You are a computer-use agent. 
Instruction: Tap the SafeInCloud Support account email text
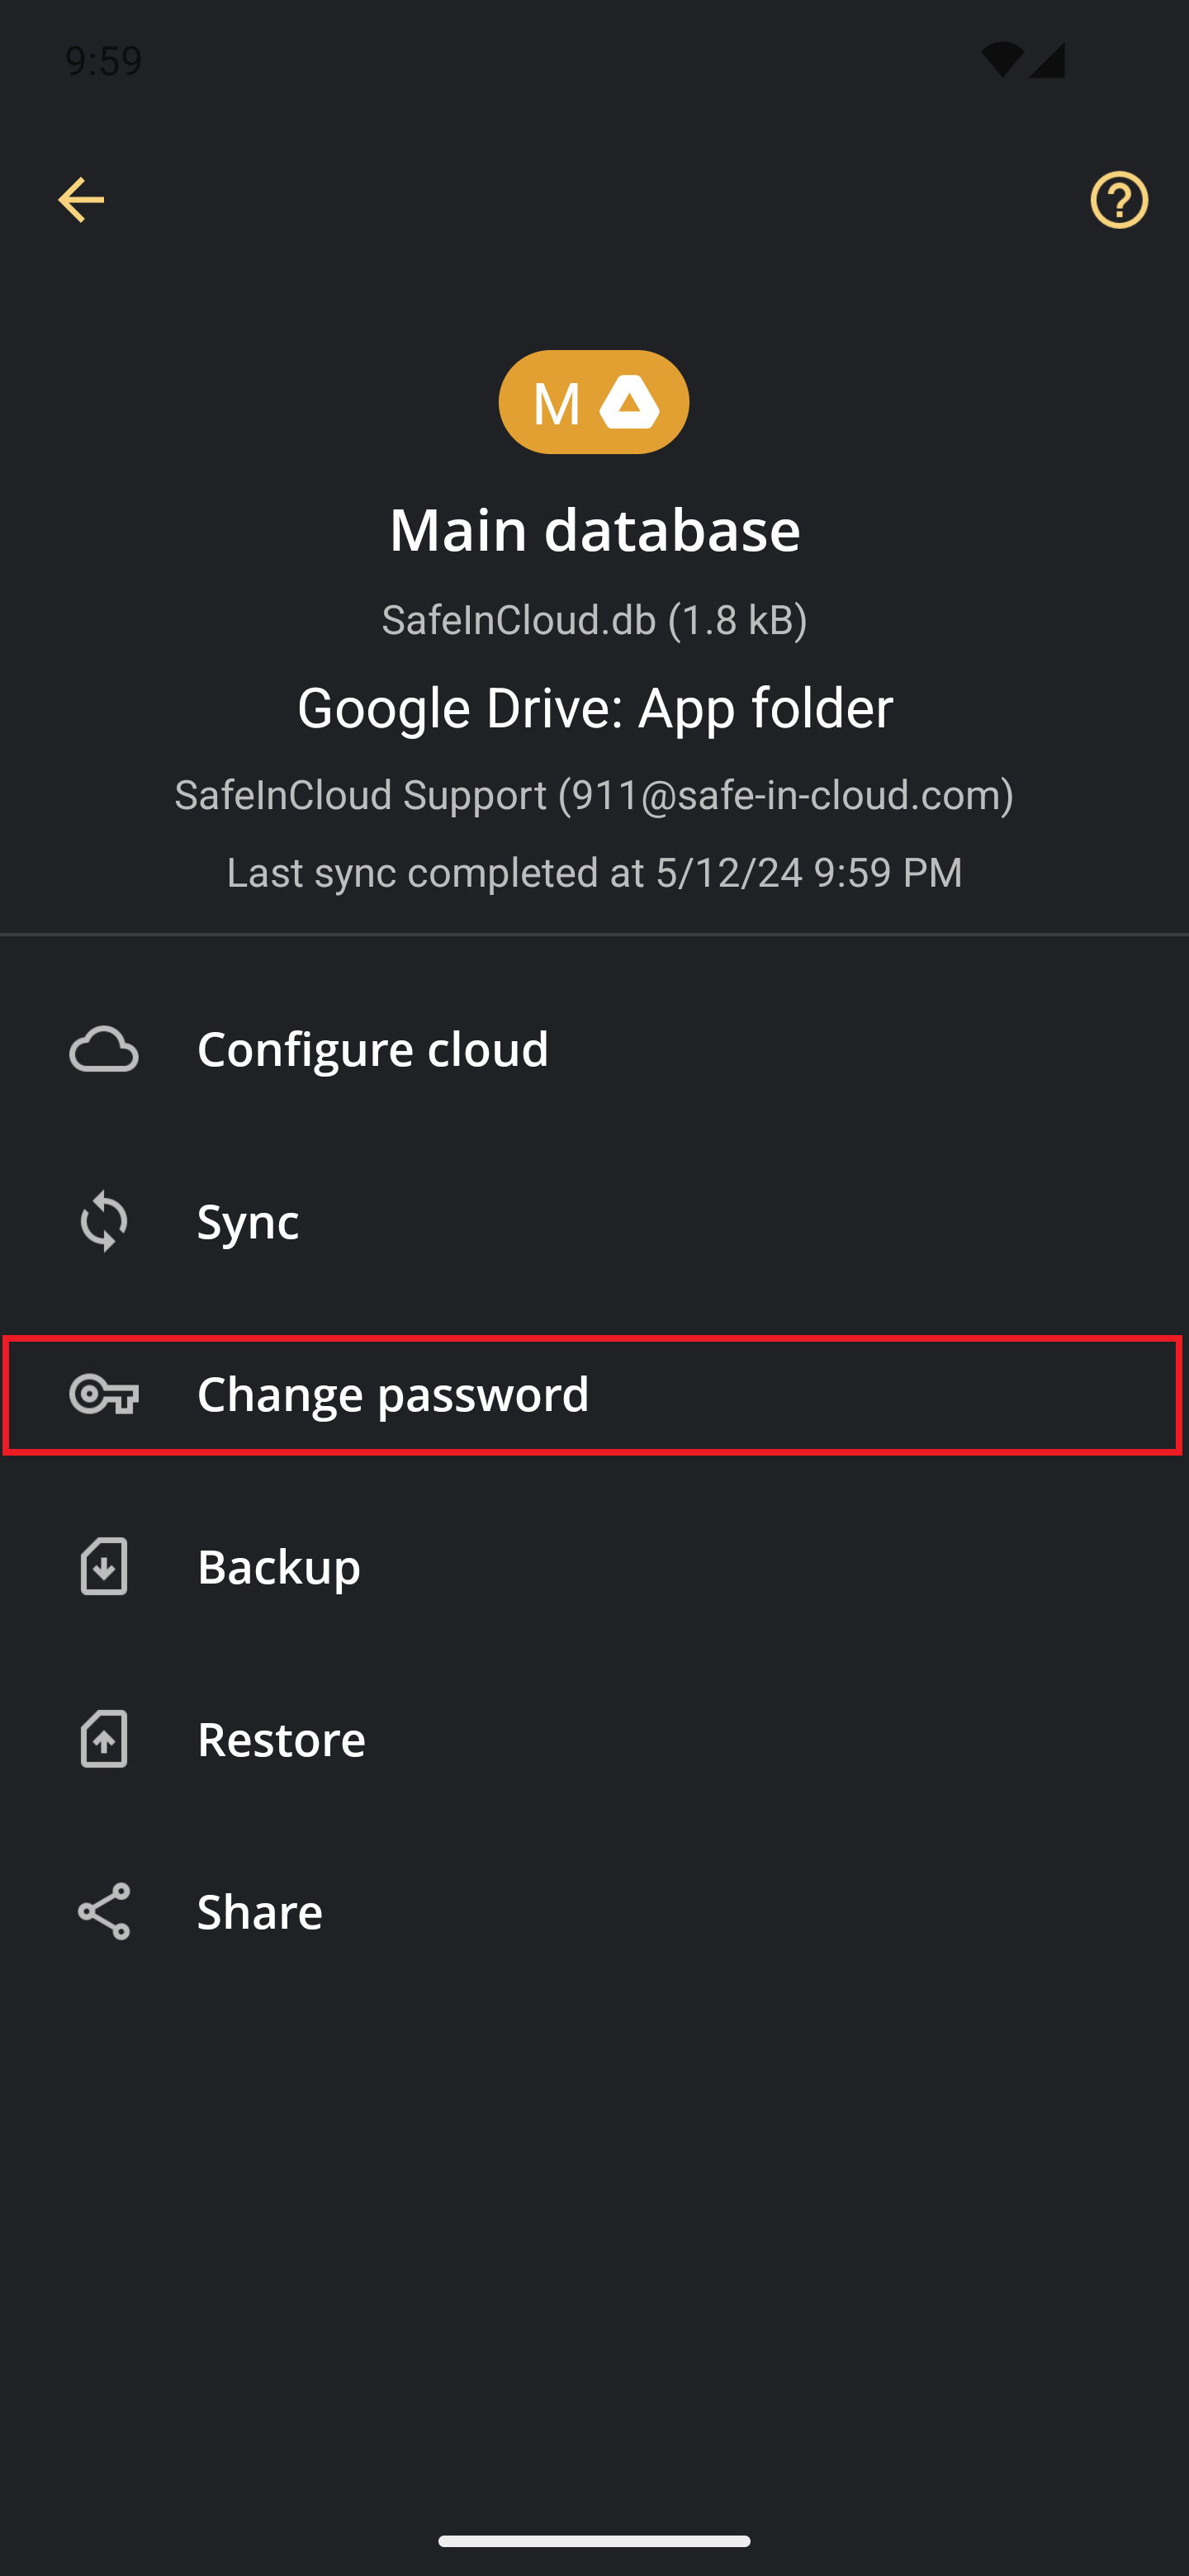pyautogui.click(x=594, y=795)
